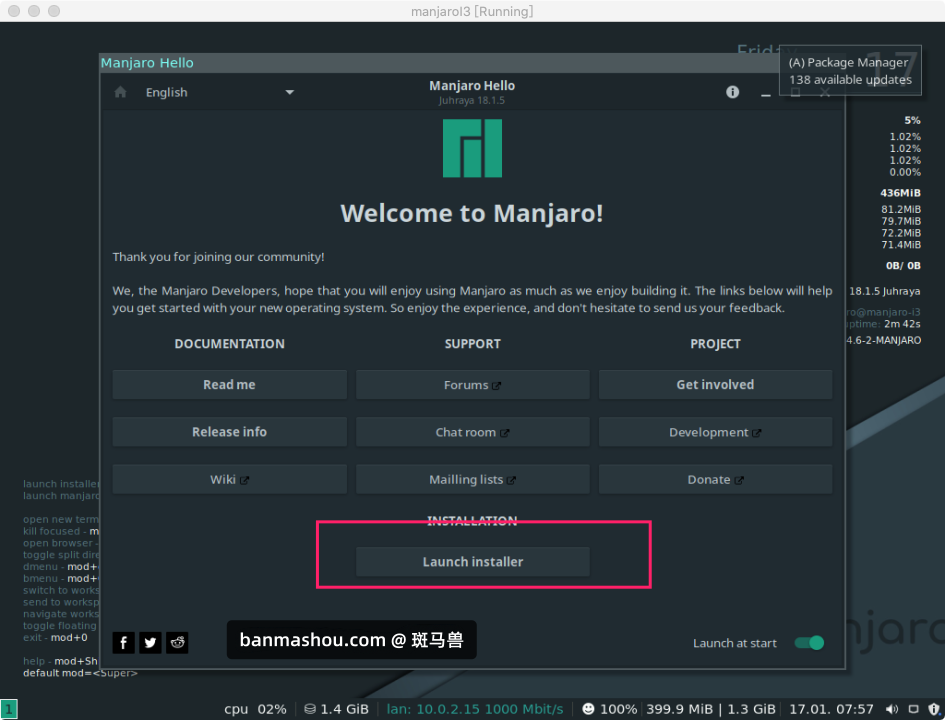Click the SUPPORT column heading
Viewport: 945px width, 720px height.
pyautogui.click(x=472, y=344)
